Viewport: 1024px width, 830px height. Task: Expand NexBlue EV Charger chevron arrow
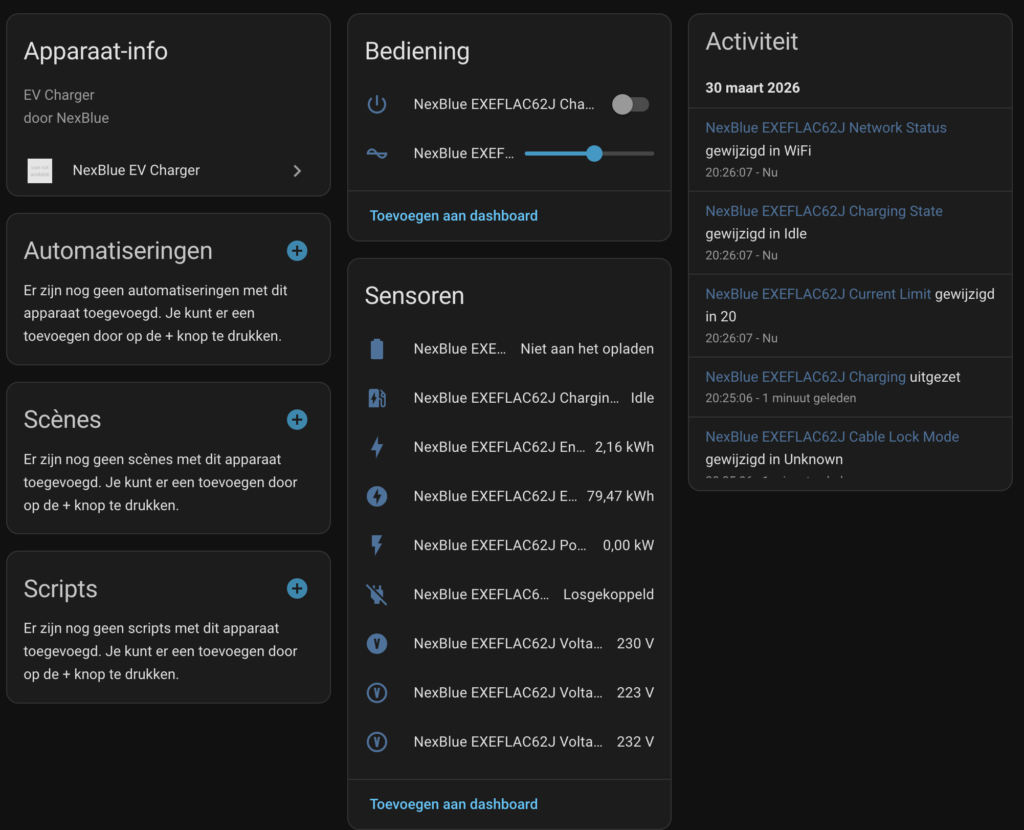tap(297, 171)
